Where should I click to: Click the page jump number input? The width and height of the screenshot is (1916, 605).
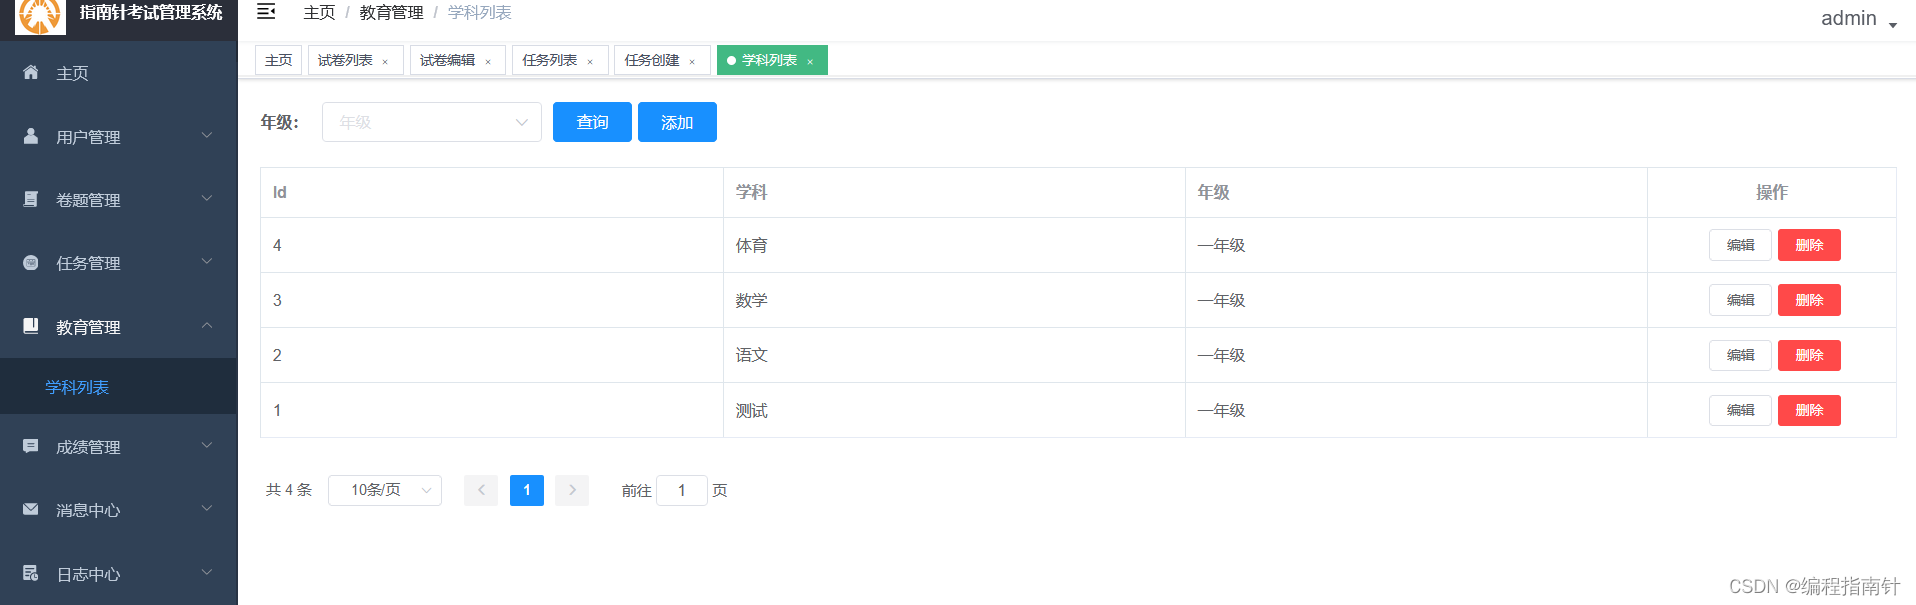[x=682, y=490]
